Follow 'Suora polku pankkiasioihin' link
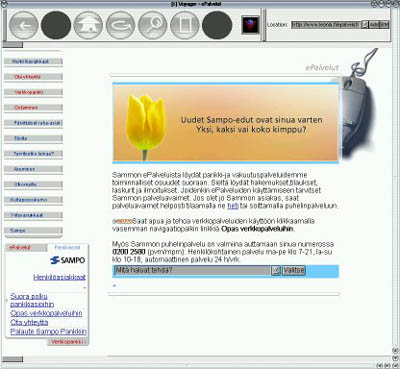This screenshot has height=369, width=400. point(32,300)
